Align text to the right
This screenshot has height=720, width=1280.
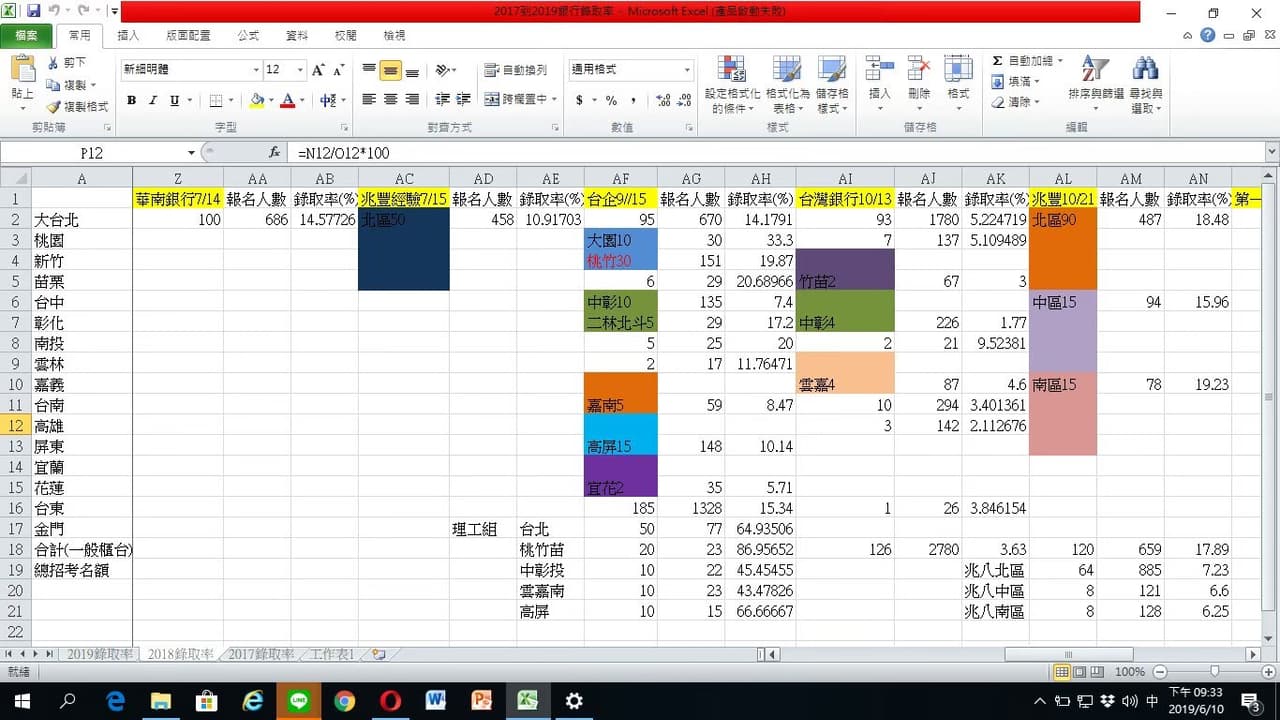412,100
